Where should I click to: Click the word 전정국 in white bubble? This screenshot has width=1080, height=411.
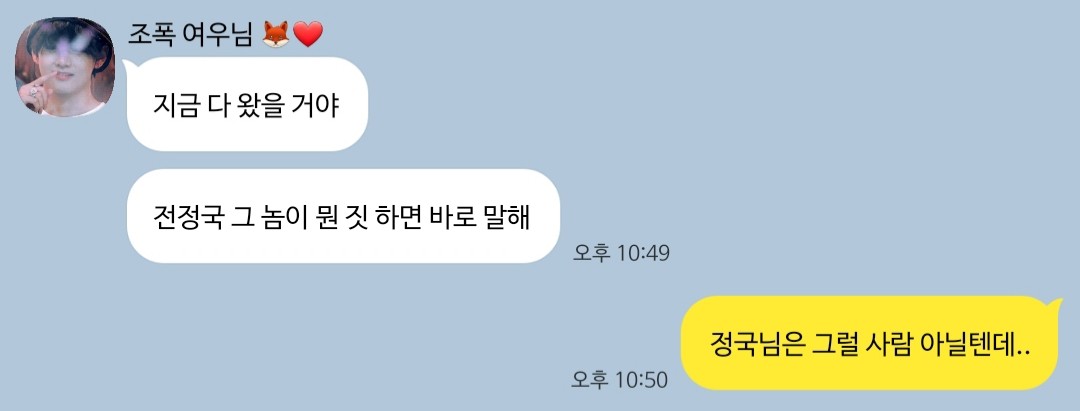click(189, 216)
